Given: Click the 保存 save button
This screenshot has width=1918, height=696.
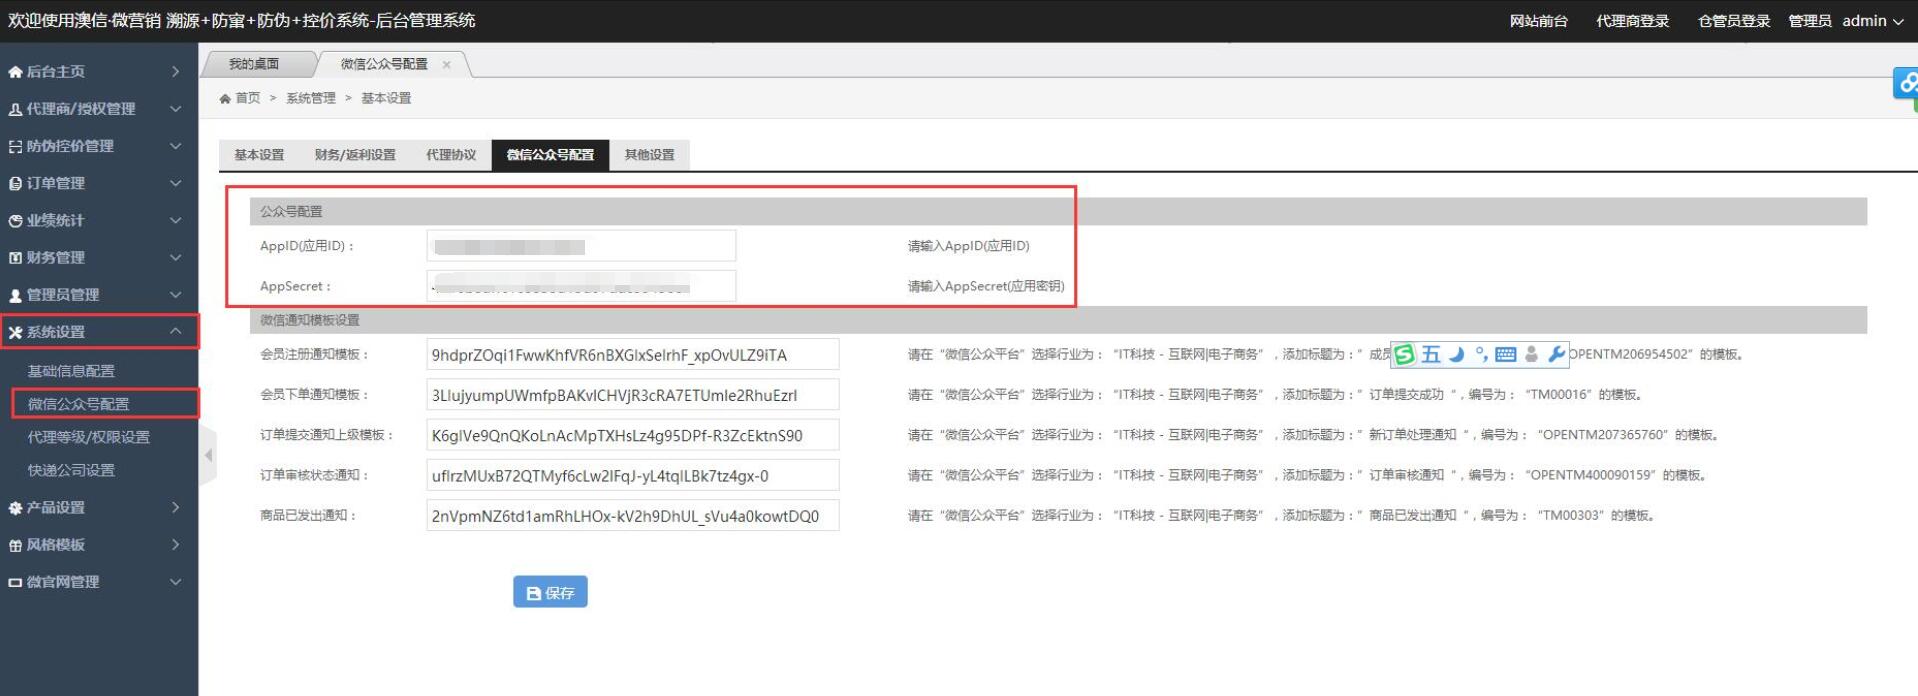Looking at the screenshot, I should pos(550,592).
